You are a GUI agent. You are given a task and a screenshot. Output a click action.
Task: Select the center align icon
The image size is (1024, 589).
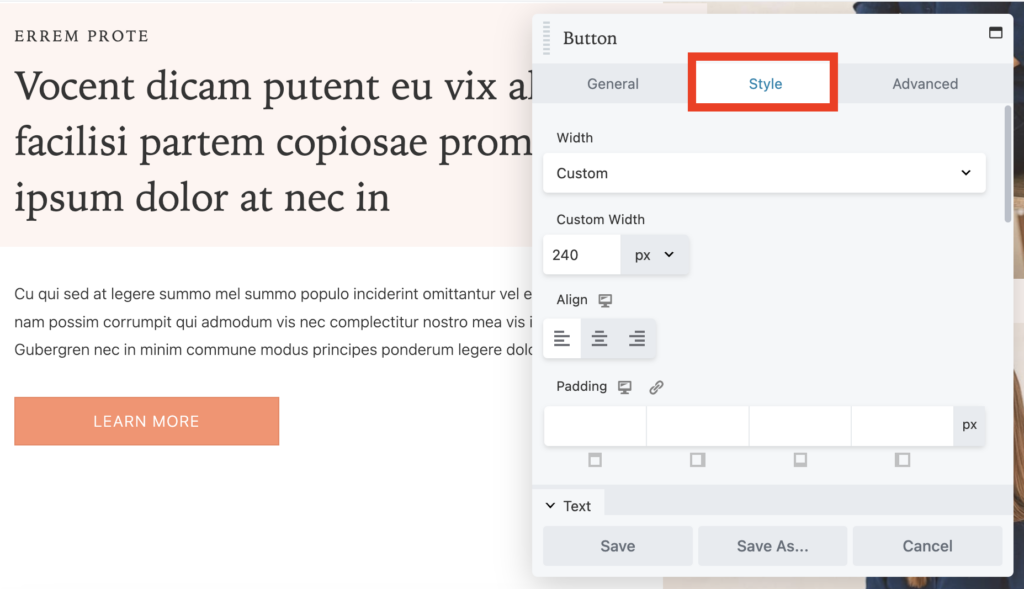[x=599, y=338]
